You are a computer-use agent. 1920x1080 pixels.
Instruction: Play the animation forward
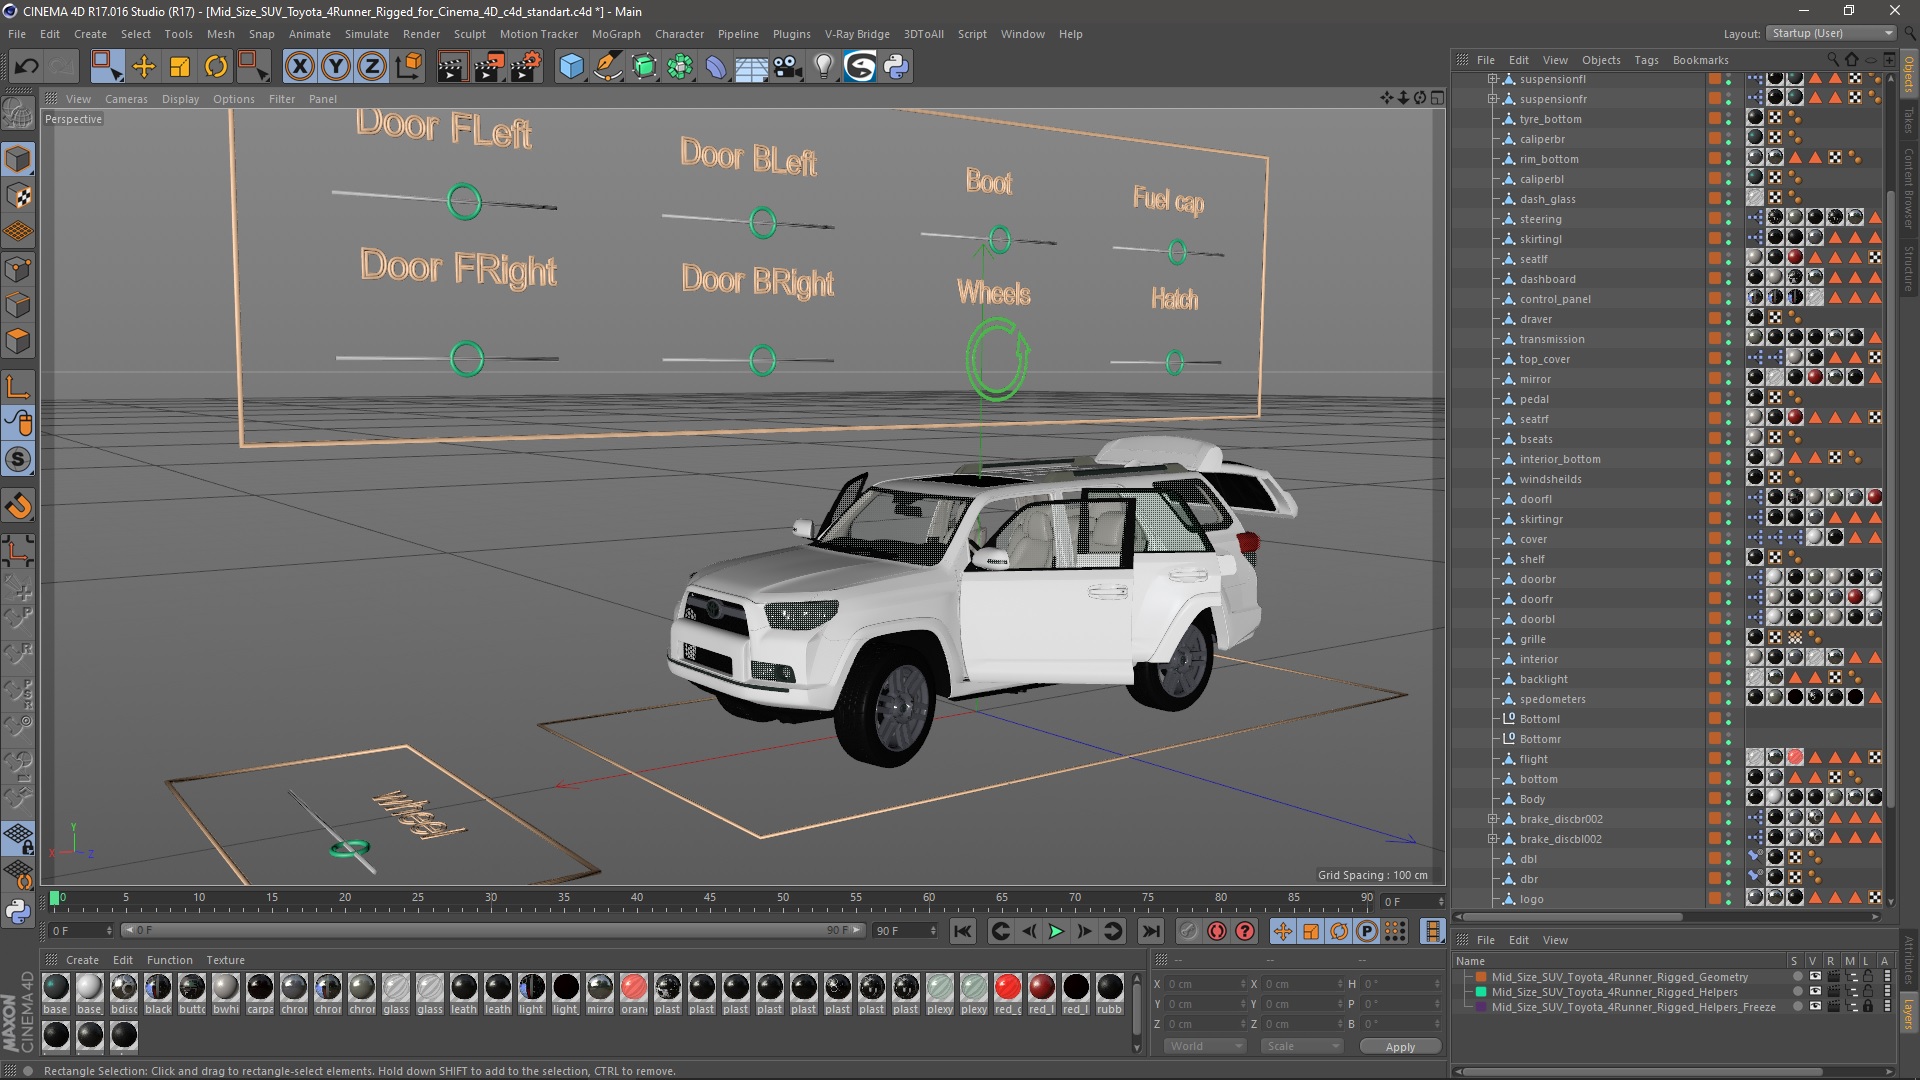click(1056, 931)
